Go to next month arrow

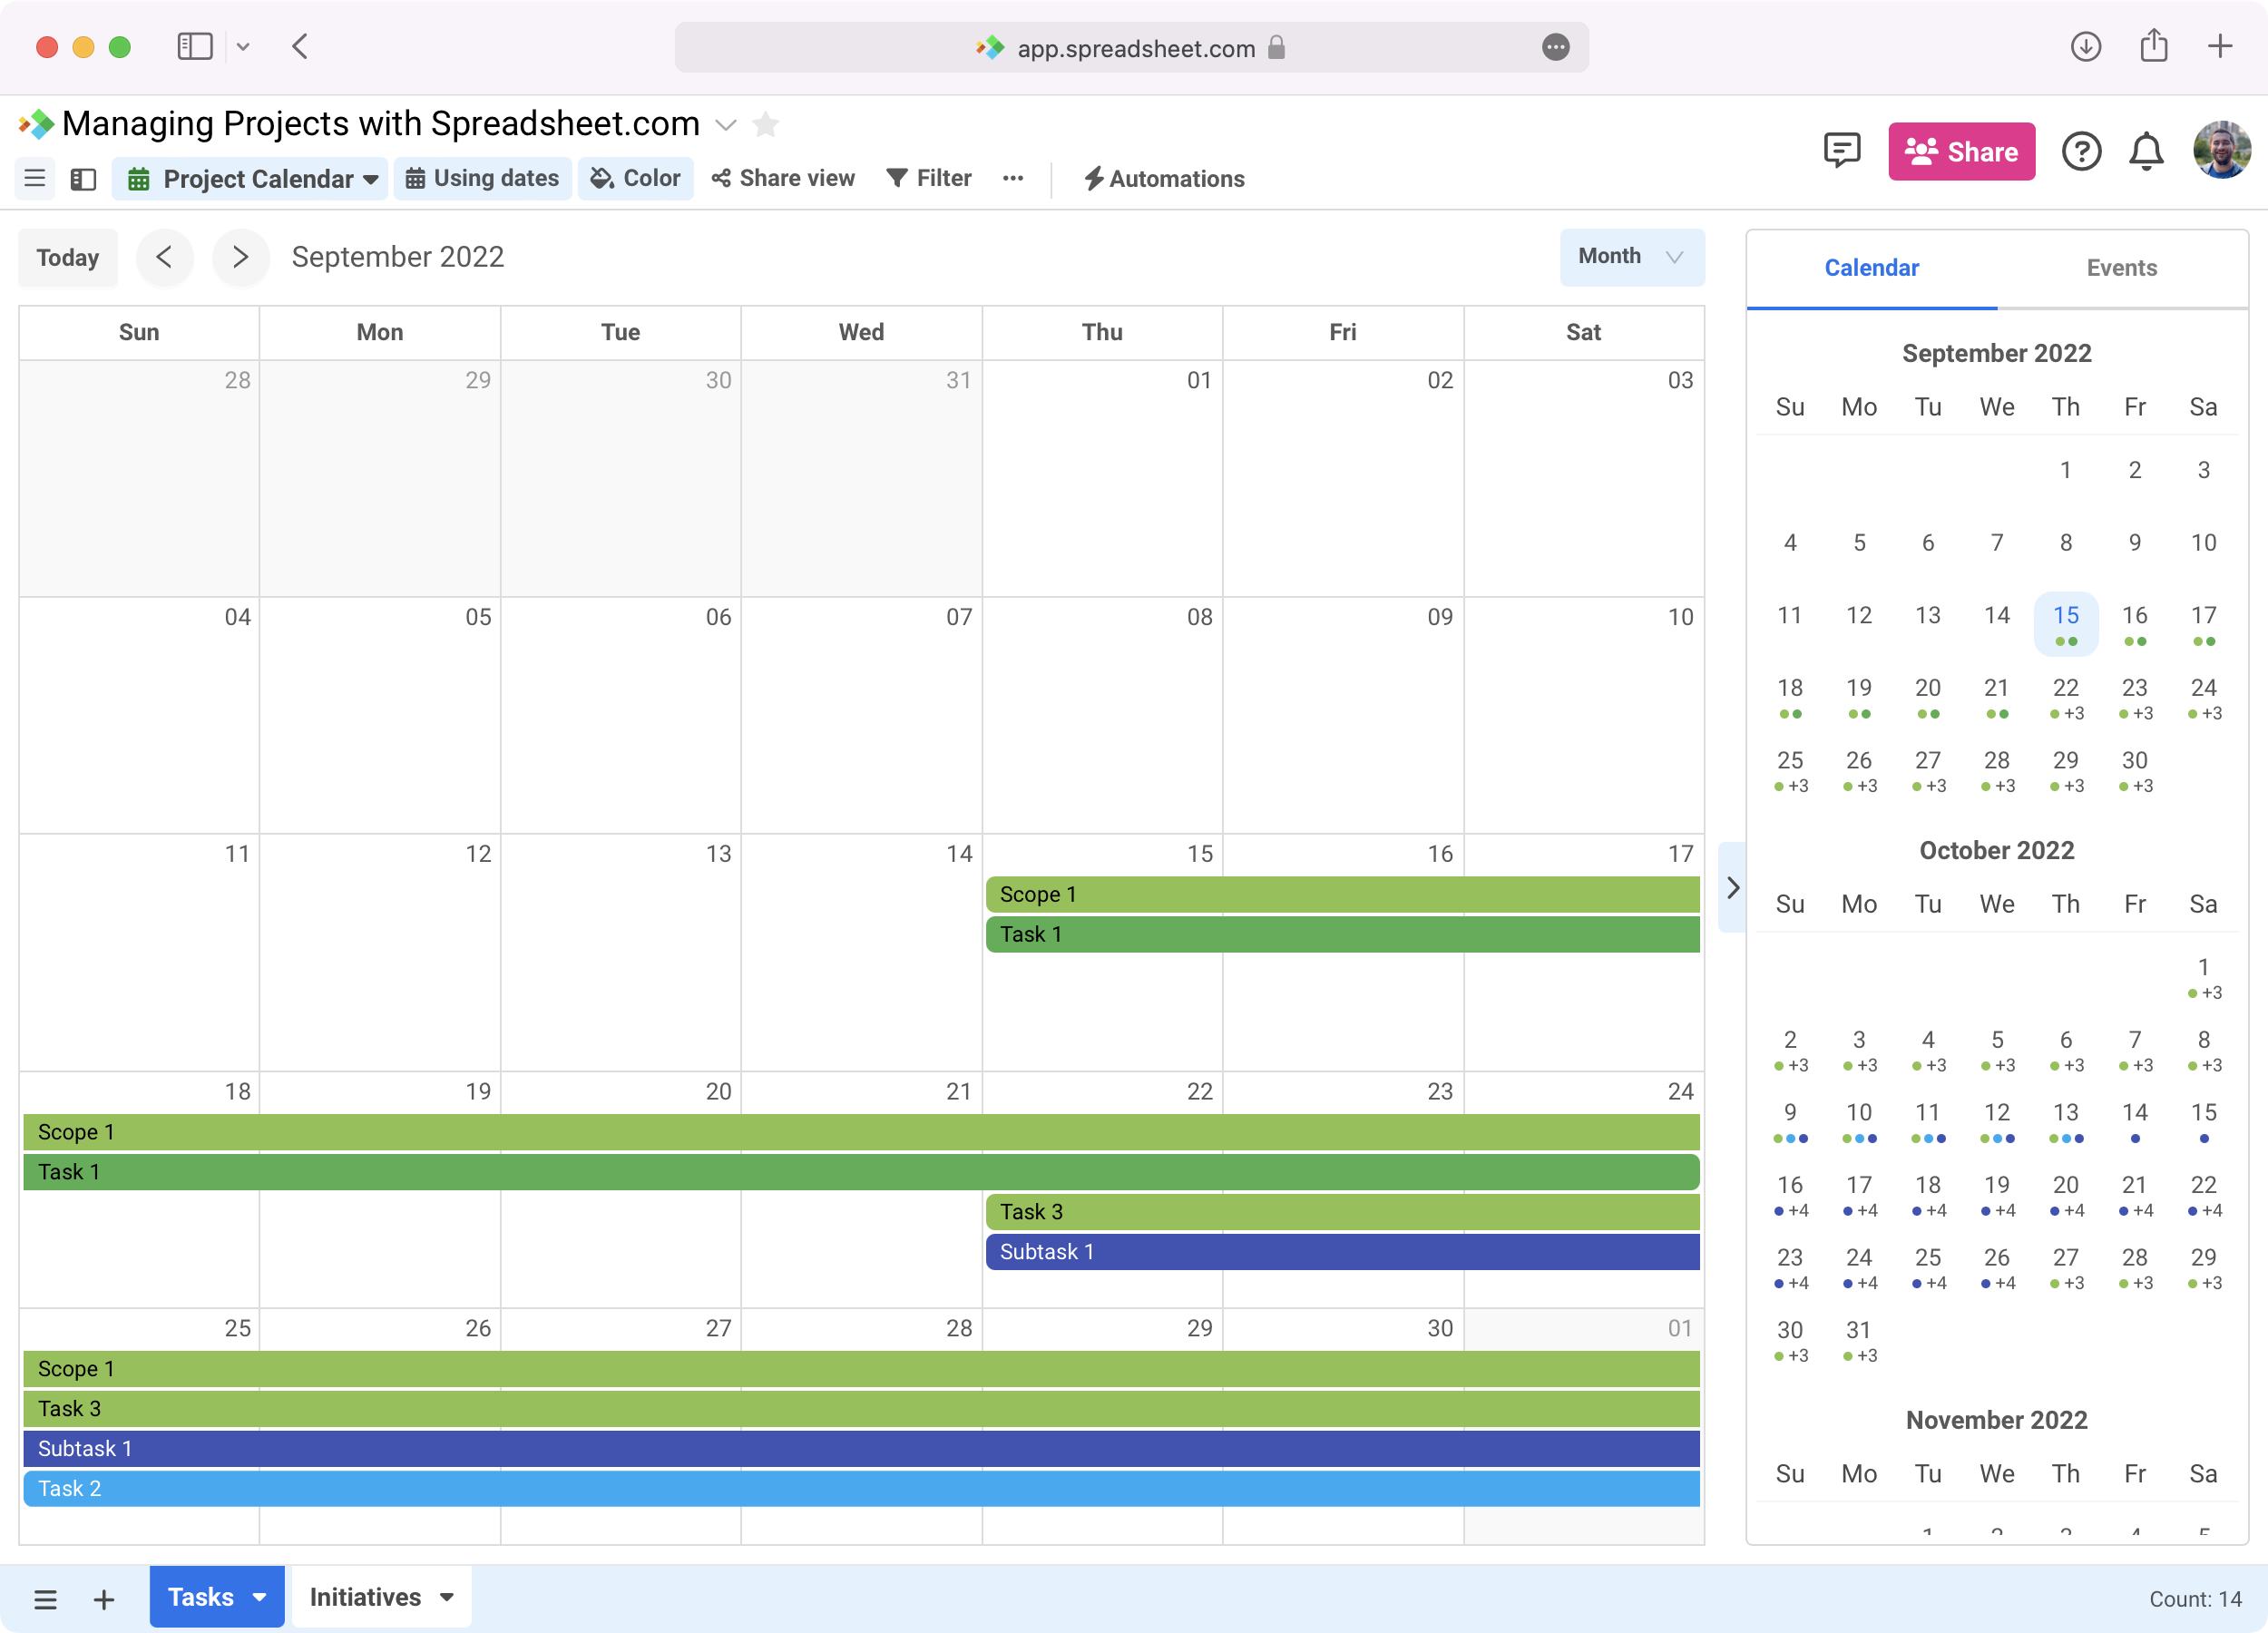[240, 257]
